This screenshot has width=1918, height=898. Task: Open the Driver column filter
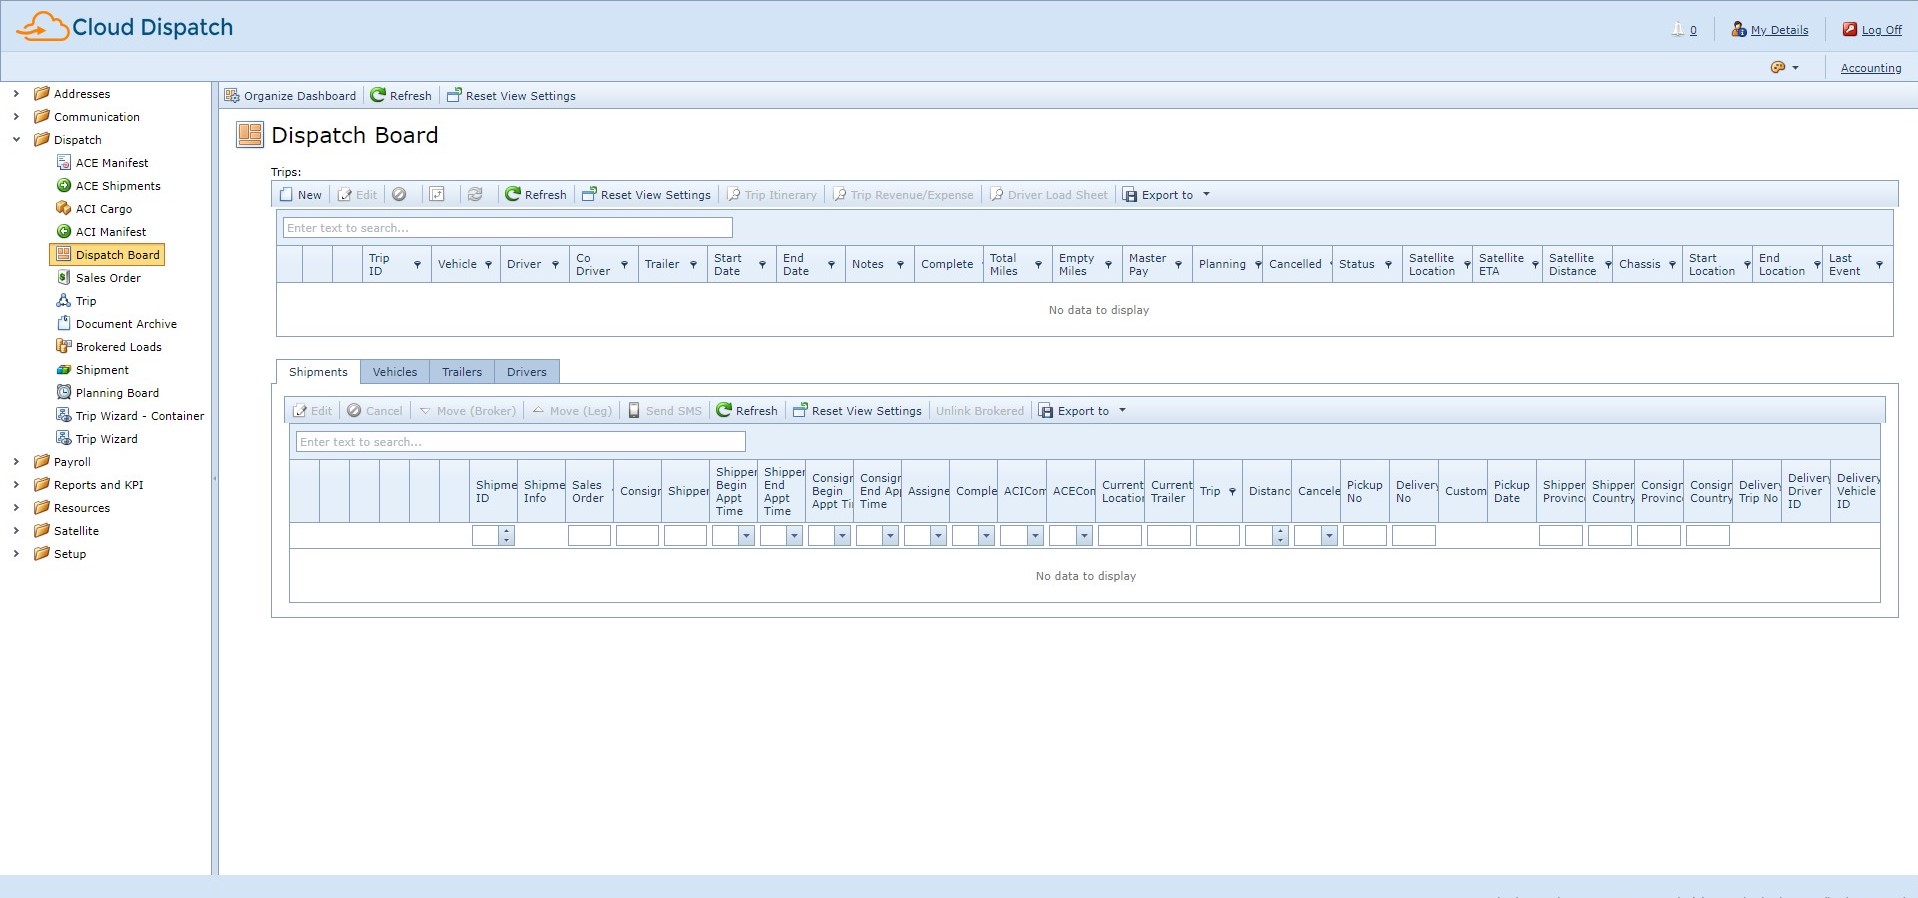pos(555,265)
